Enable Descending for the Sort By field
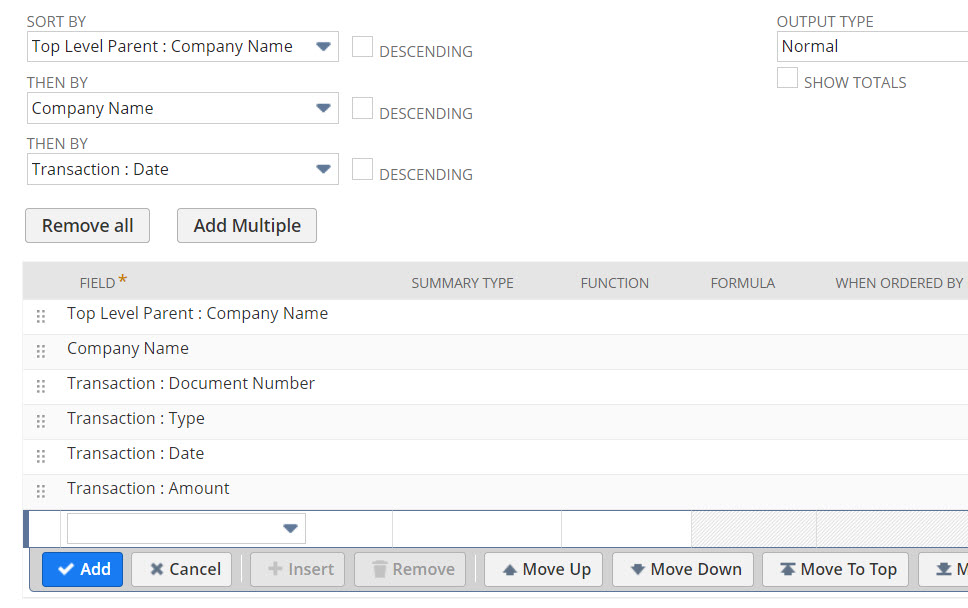The width and height of the screenshot is (968, 608). click(363, 45)
